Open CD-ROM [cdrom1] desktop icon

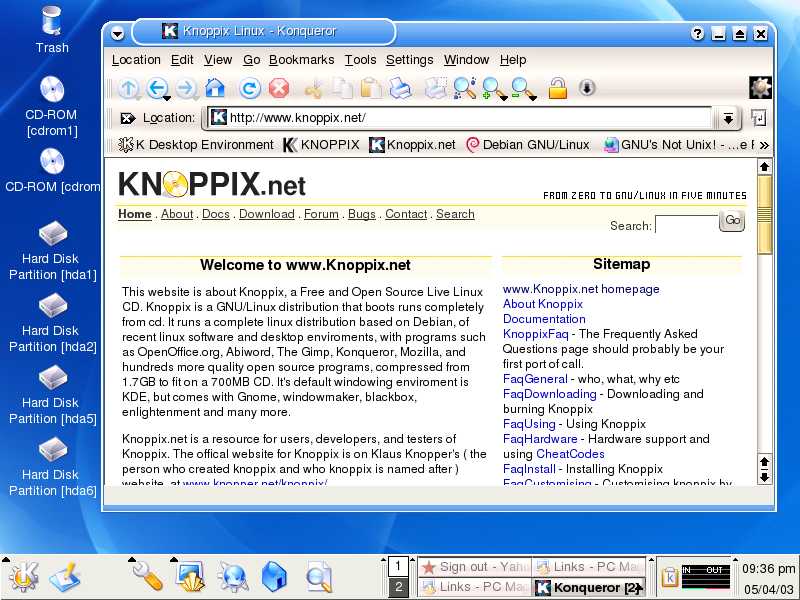[52, 106]
